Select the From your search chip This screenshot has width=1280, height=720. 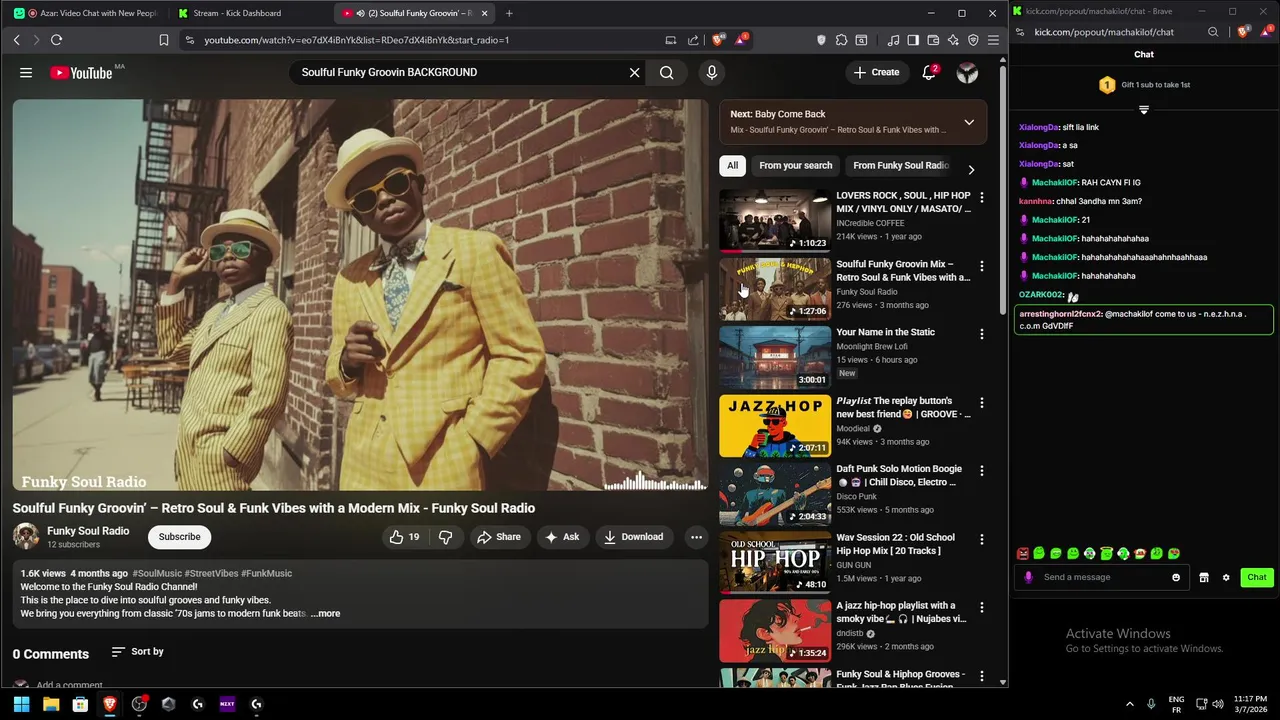coord(795,166)
